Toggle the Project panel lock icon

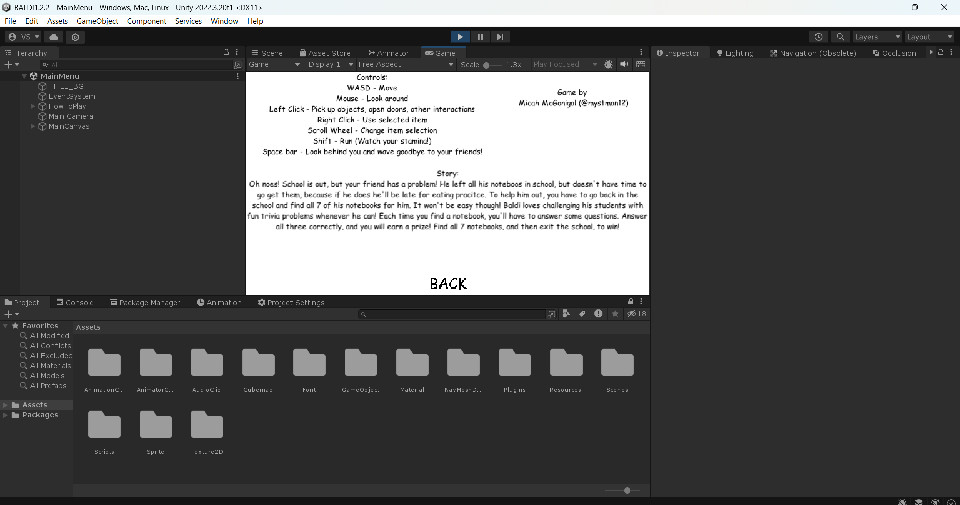tap(629, 302)
